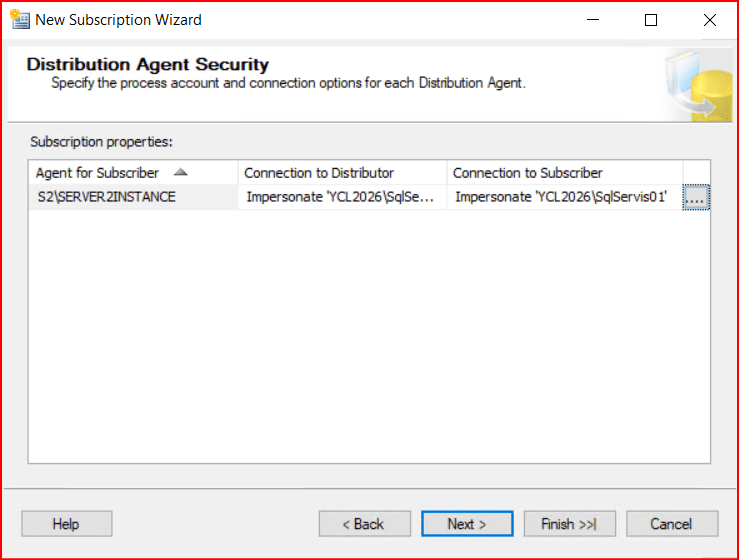
Task: Select the S2\SERVER2INSTANCE subscriber row
Action: [x=105, y=197]
